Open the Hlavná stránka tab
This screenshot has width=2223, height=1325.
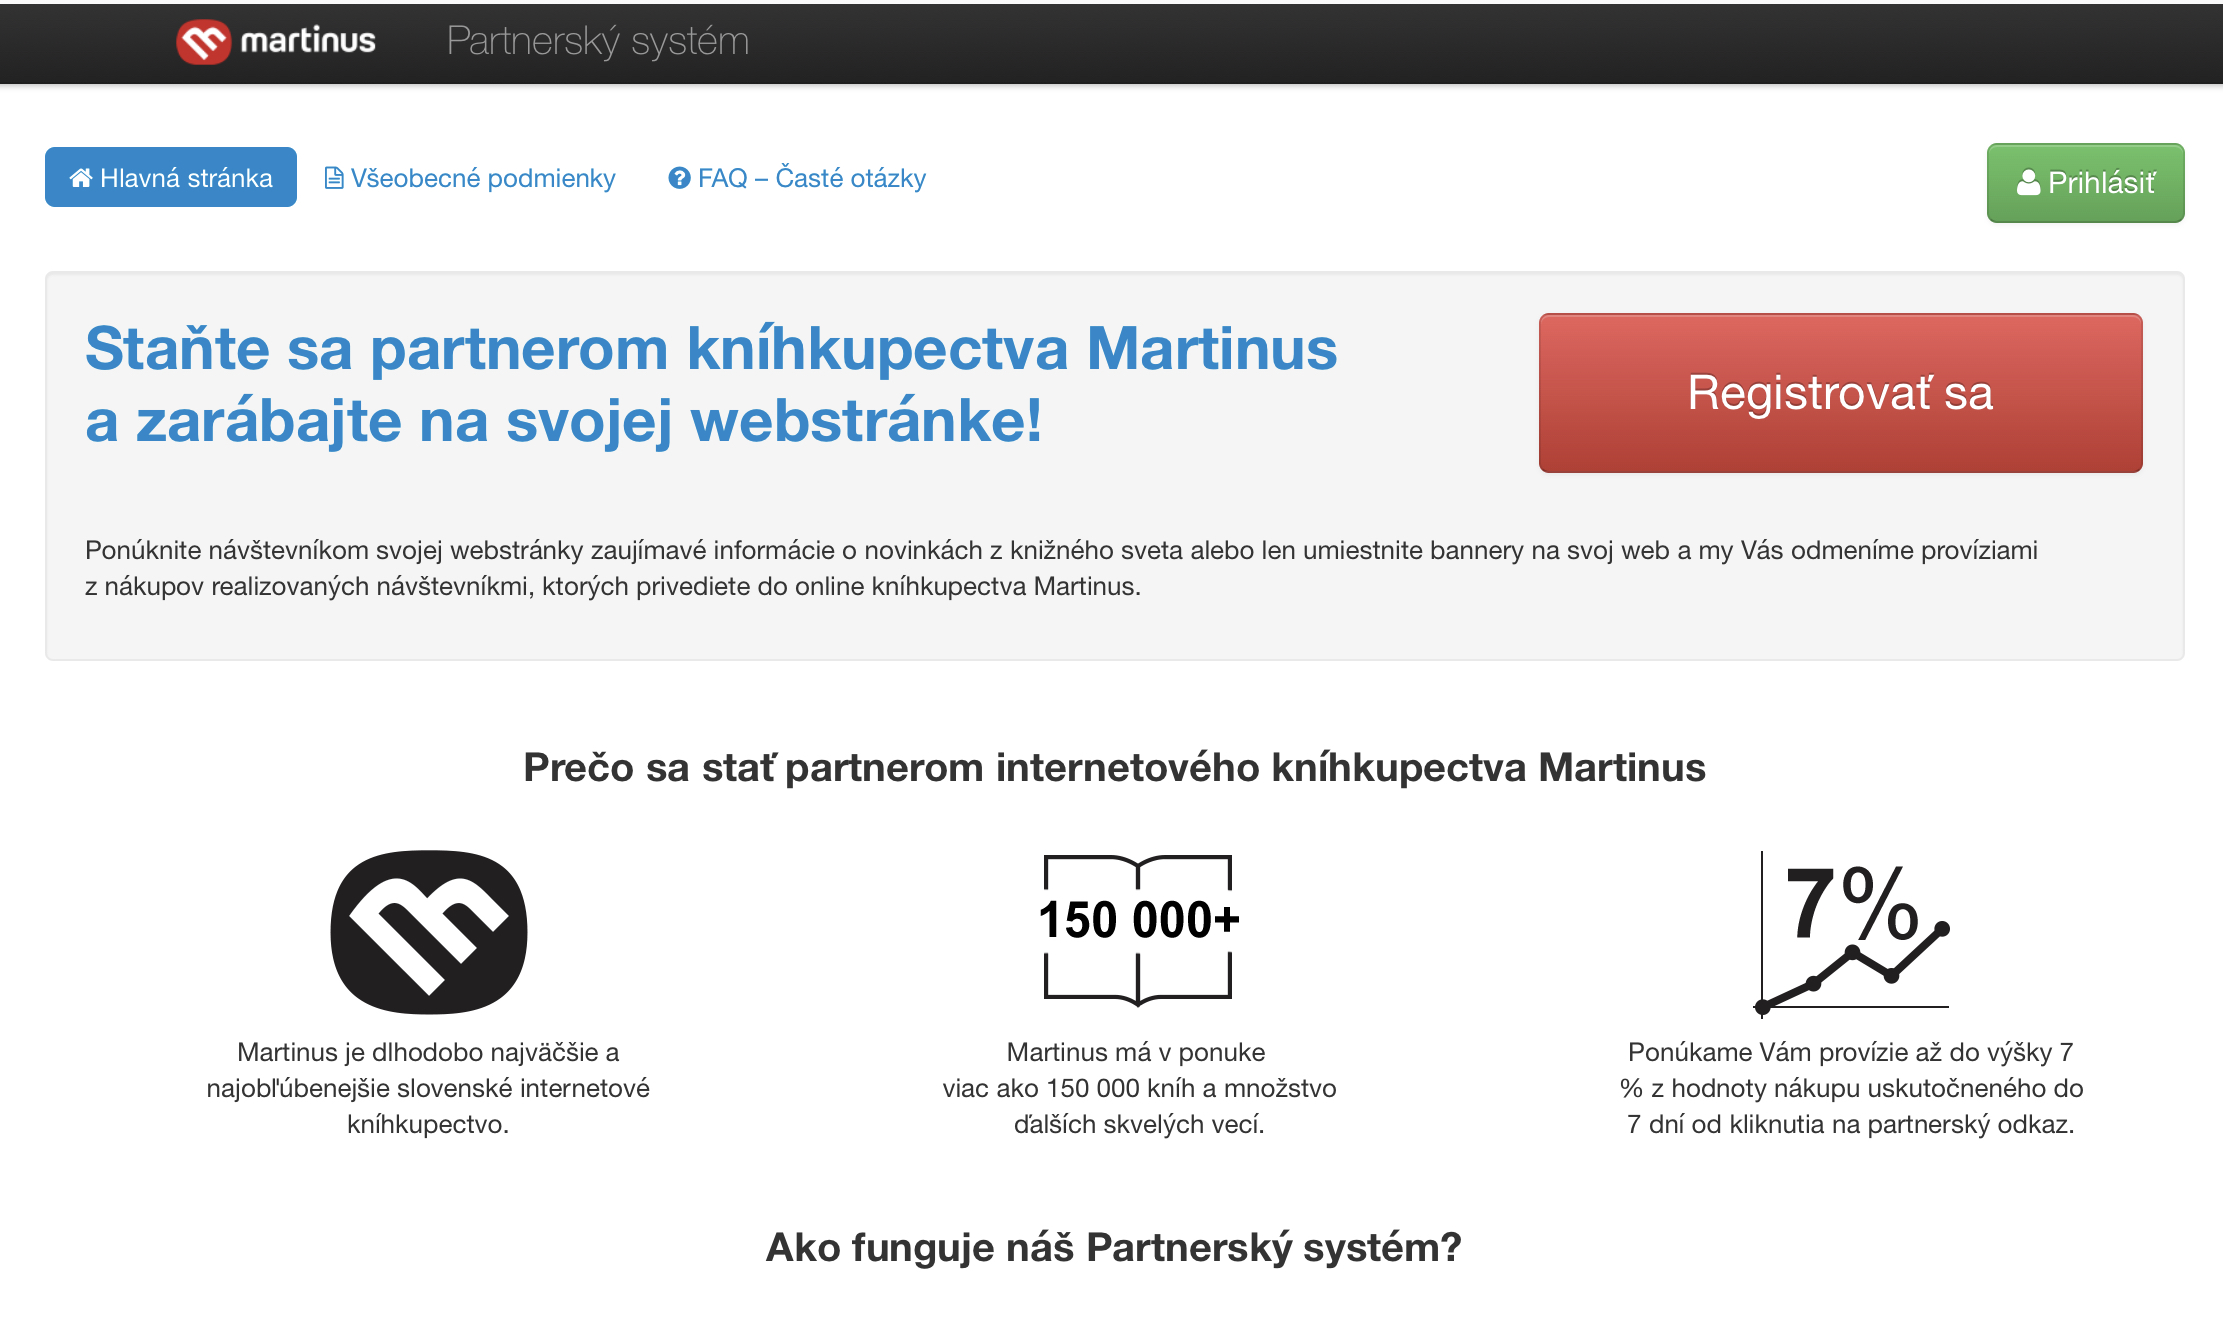pos(171,177)
